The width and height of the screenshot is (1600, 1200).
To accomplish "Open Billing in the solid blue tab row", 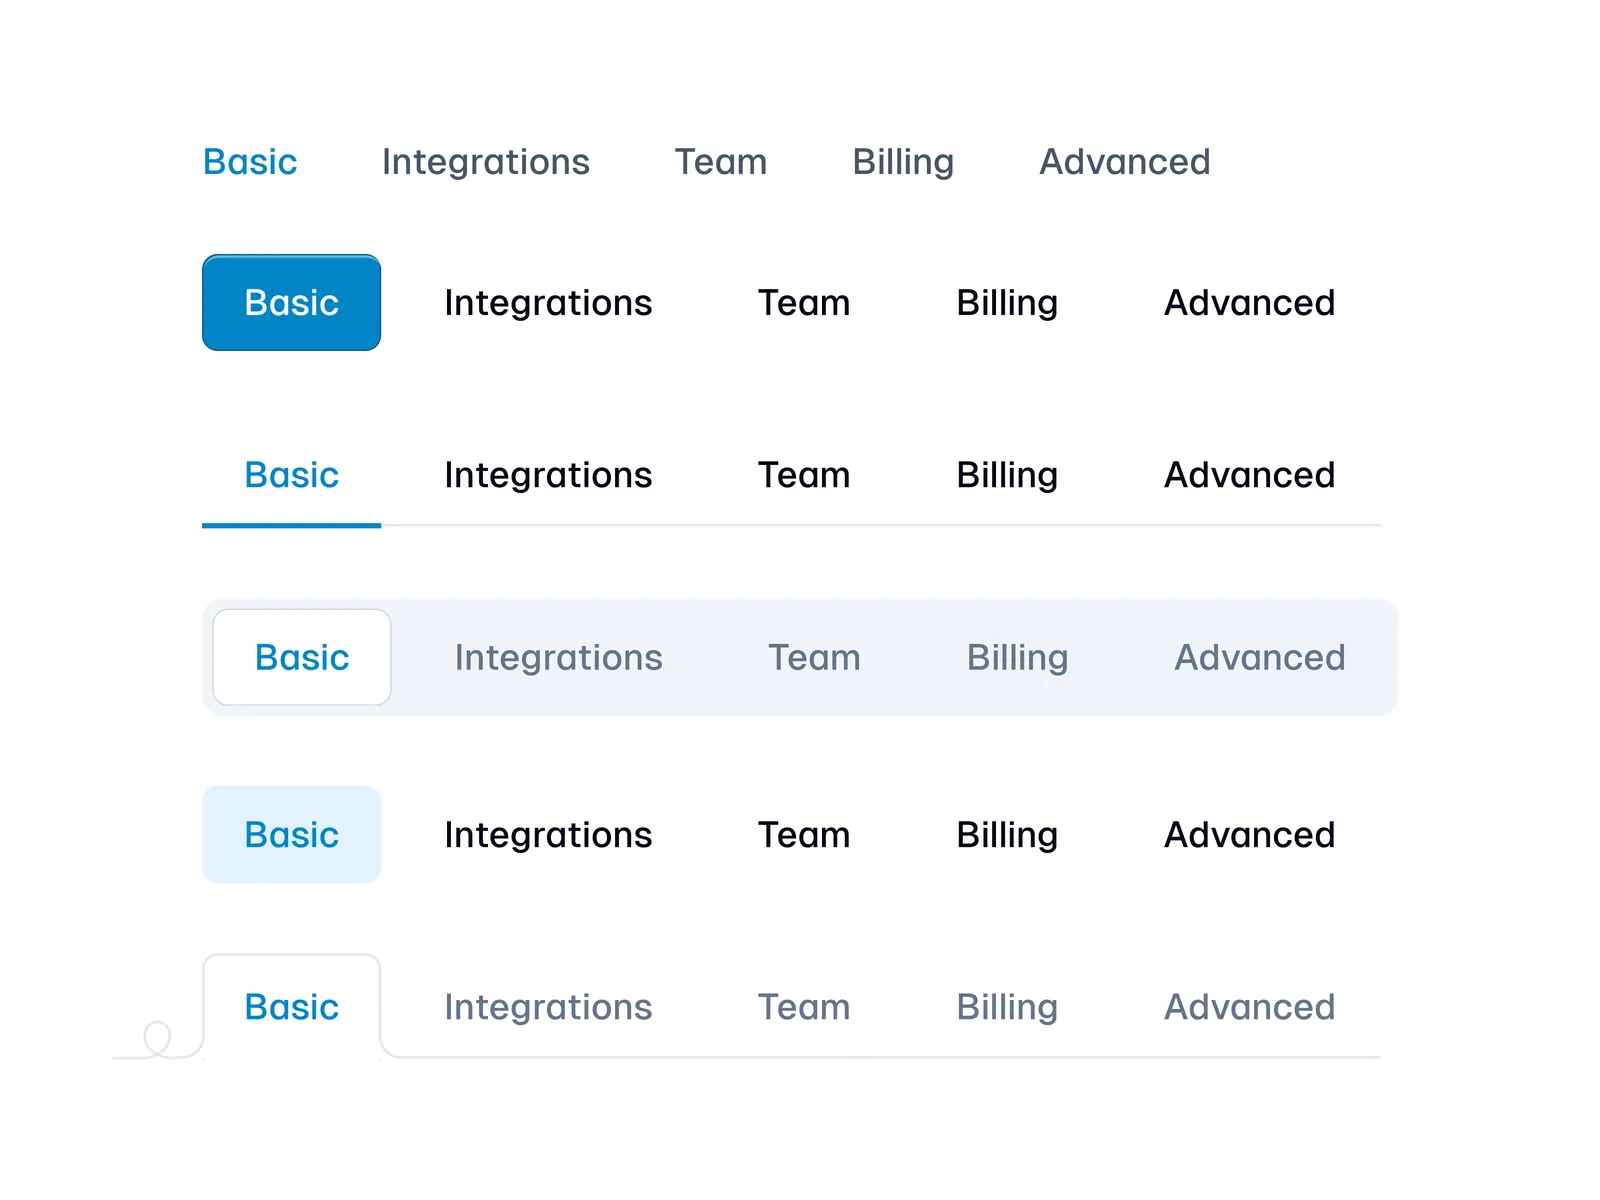I will point(1006,303).
